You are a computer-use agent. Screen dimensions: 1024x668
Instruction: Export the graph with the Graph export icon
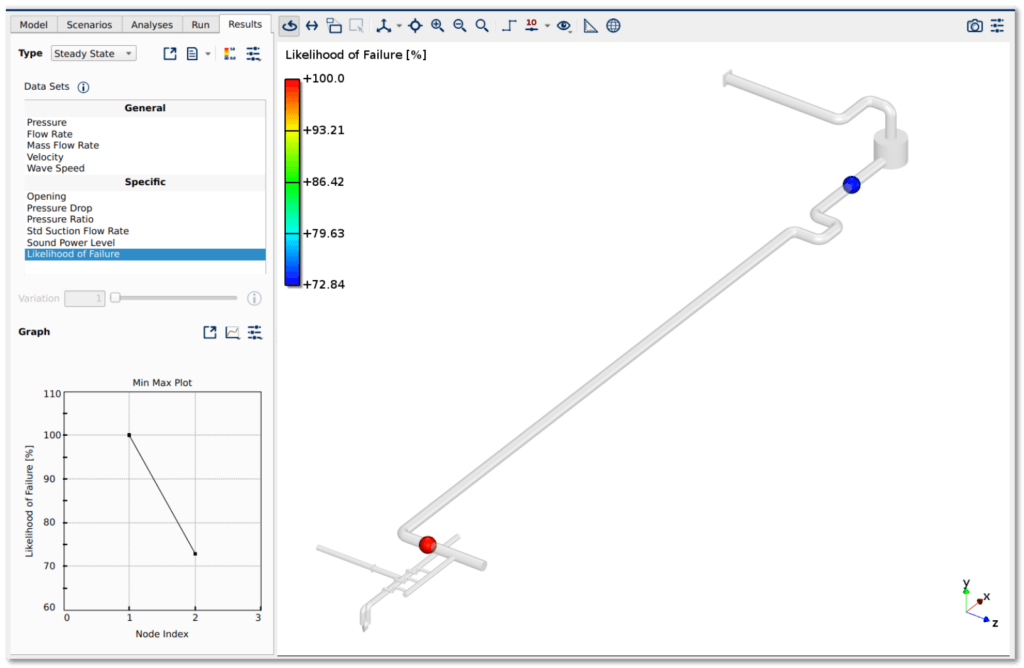click(x=210, y=332)
